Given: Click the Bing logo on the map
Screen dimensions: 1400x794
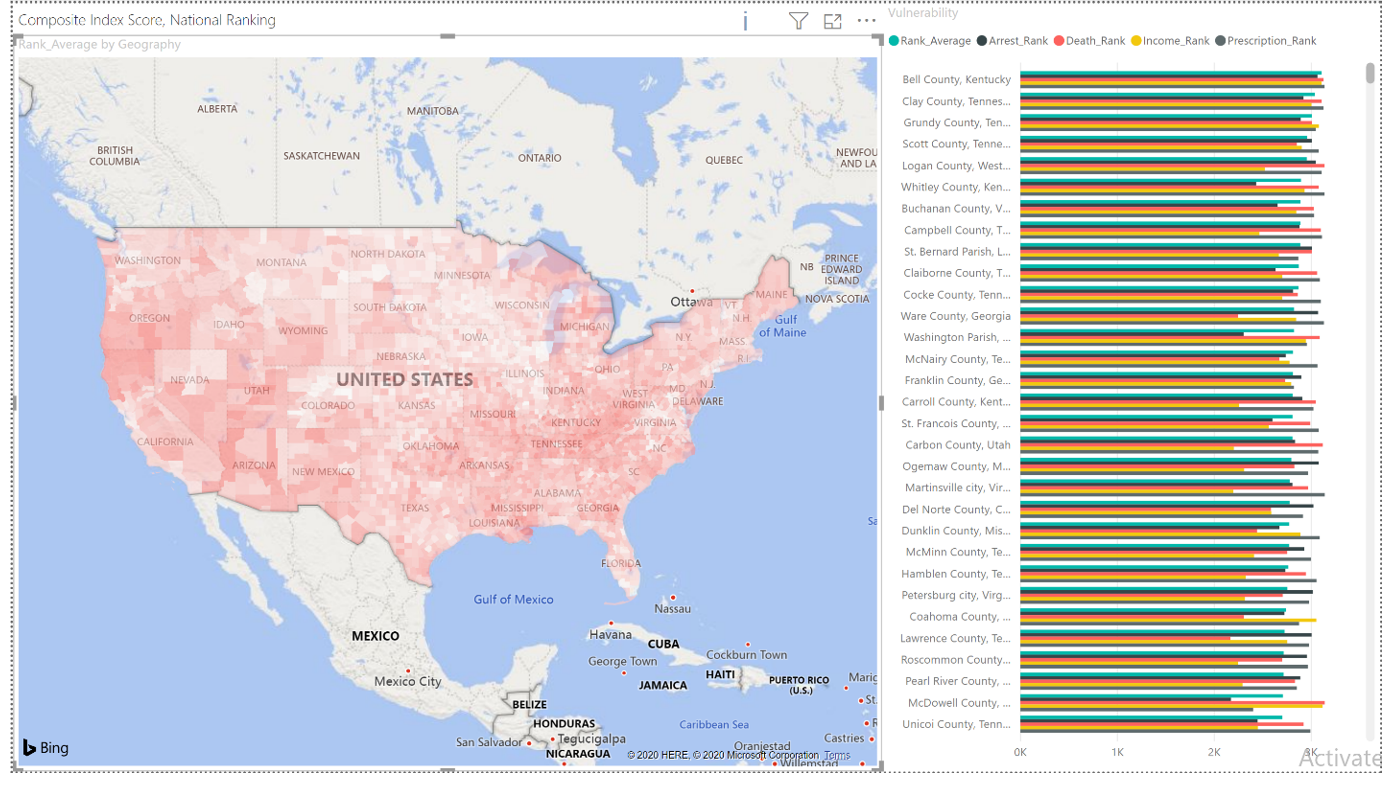Looking at the screenshot, I should (x=46, y=748).
